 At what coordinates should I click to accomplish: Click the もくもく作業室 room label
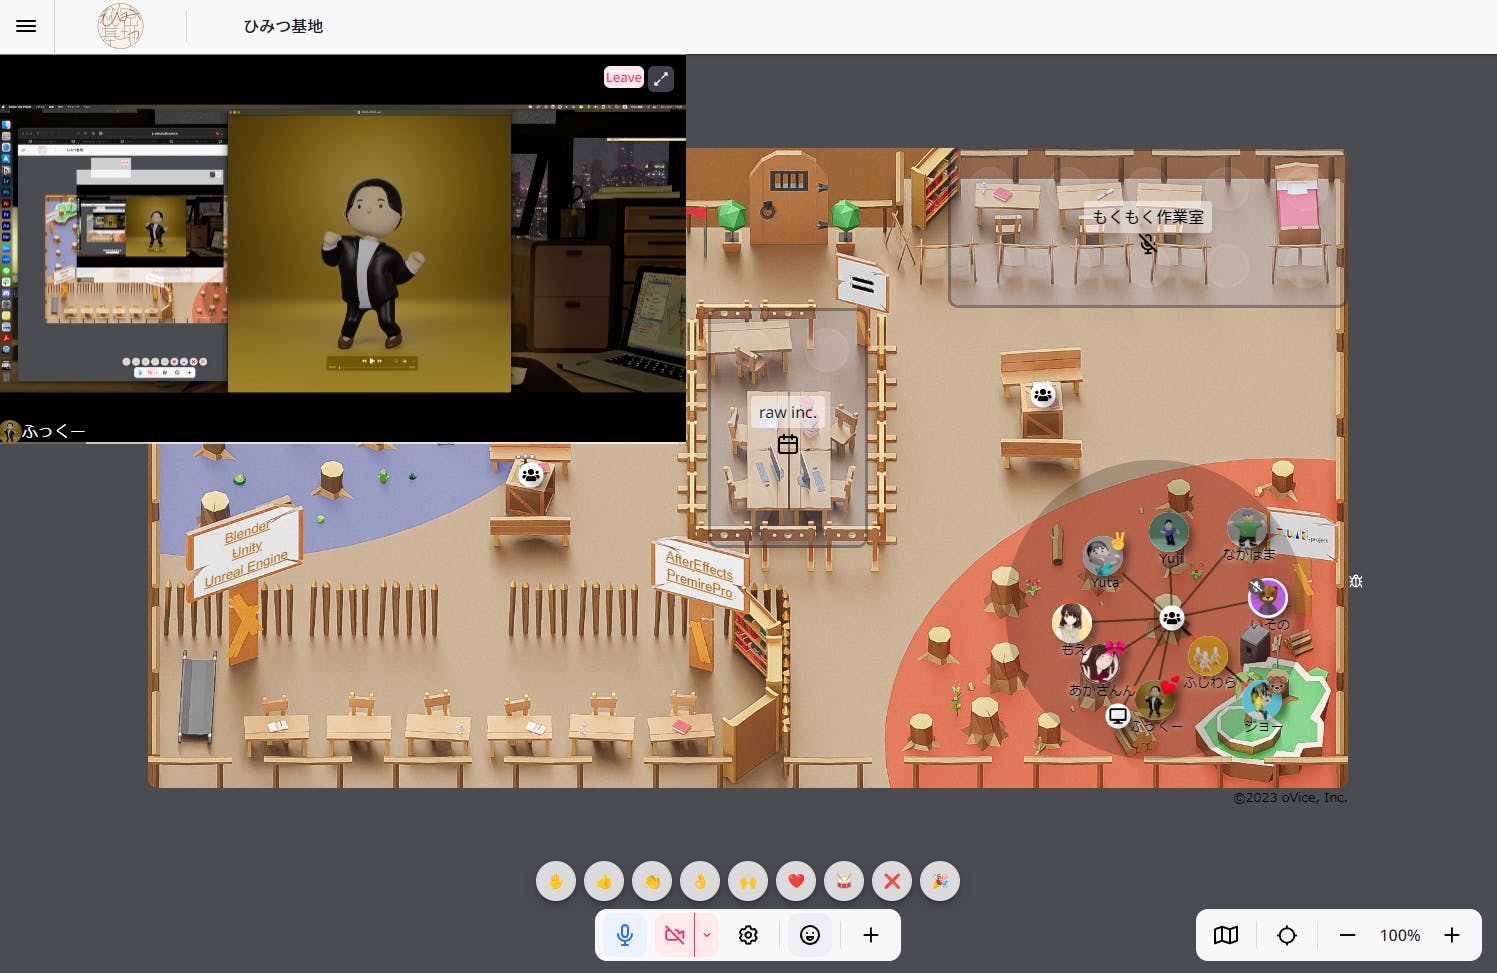[1148, 217]
